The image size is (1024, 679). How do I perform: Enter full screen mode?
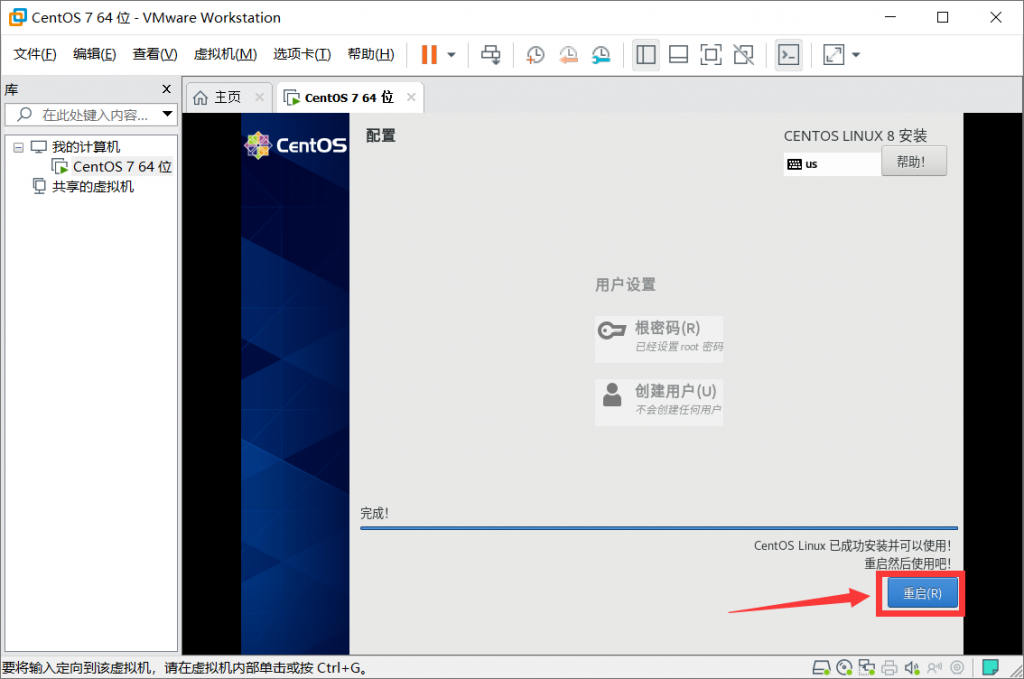point(711,55)
